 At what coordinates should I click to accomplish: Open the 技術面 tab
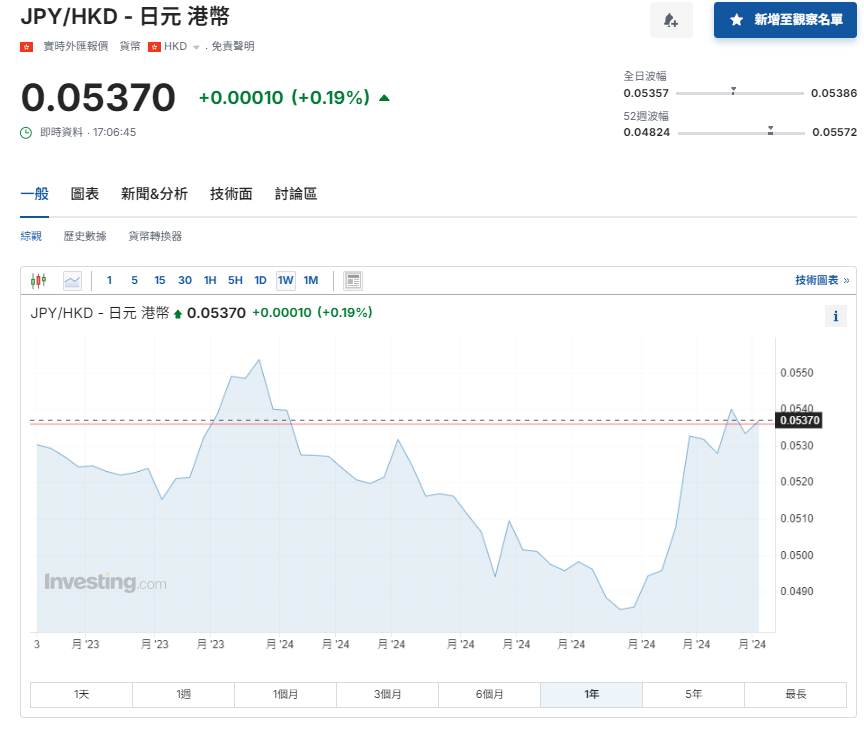point(231,194)
